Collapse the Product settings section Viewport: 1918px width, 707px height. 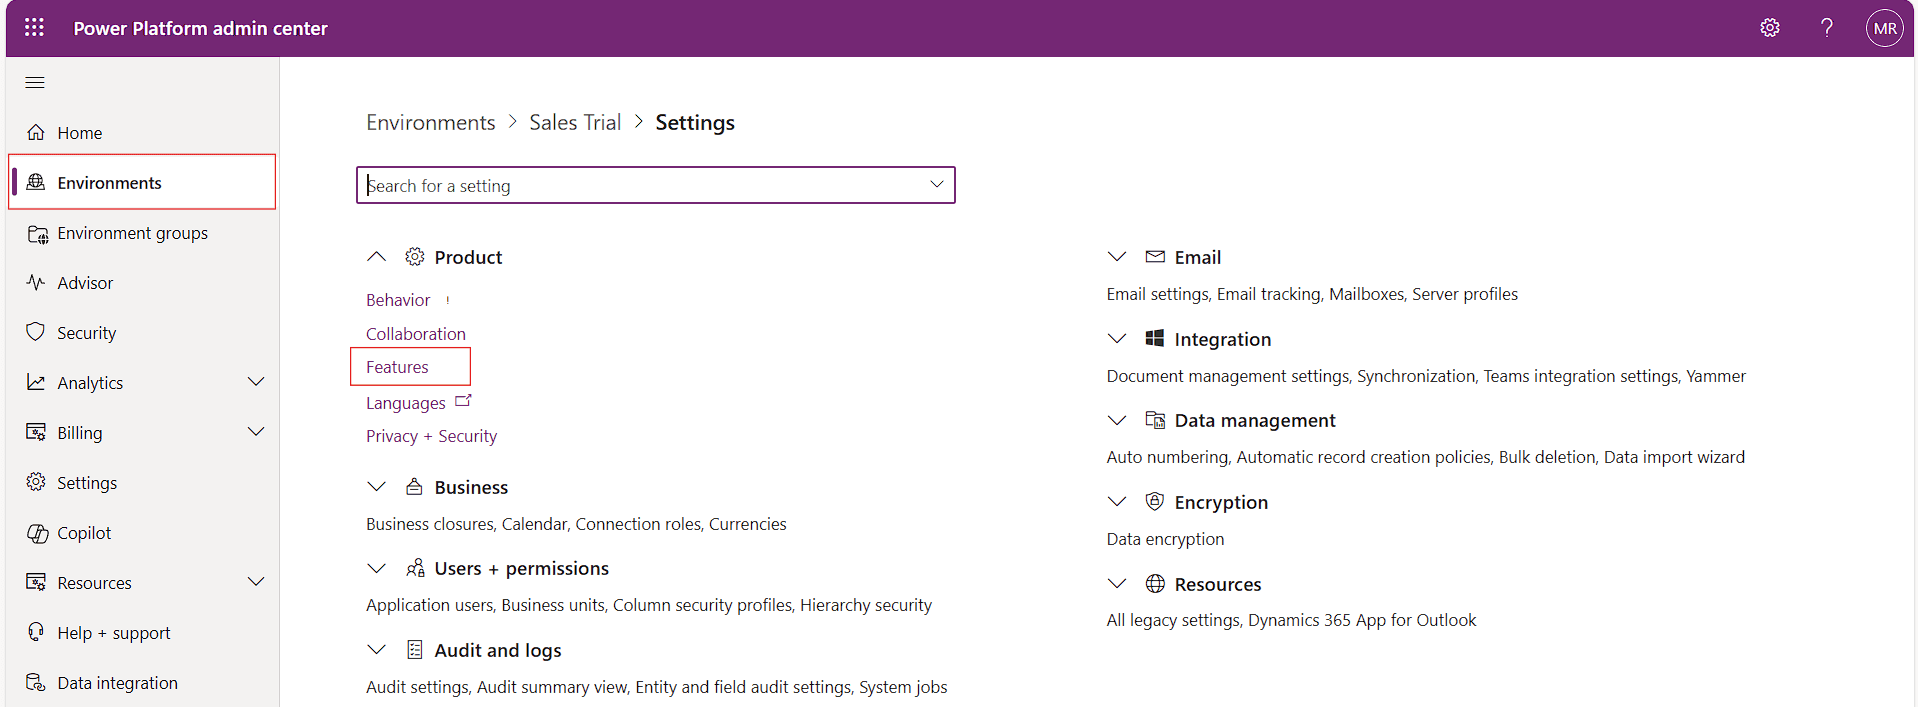pyautogui.click(x=376, y=257)
